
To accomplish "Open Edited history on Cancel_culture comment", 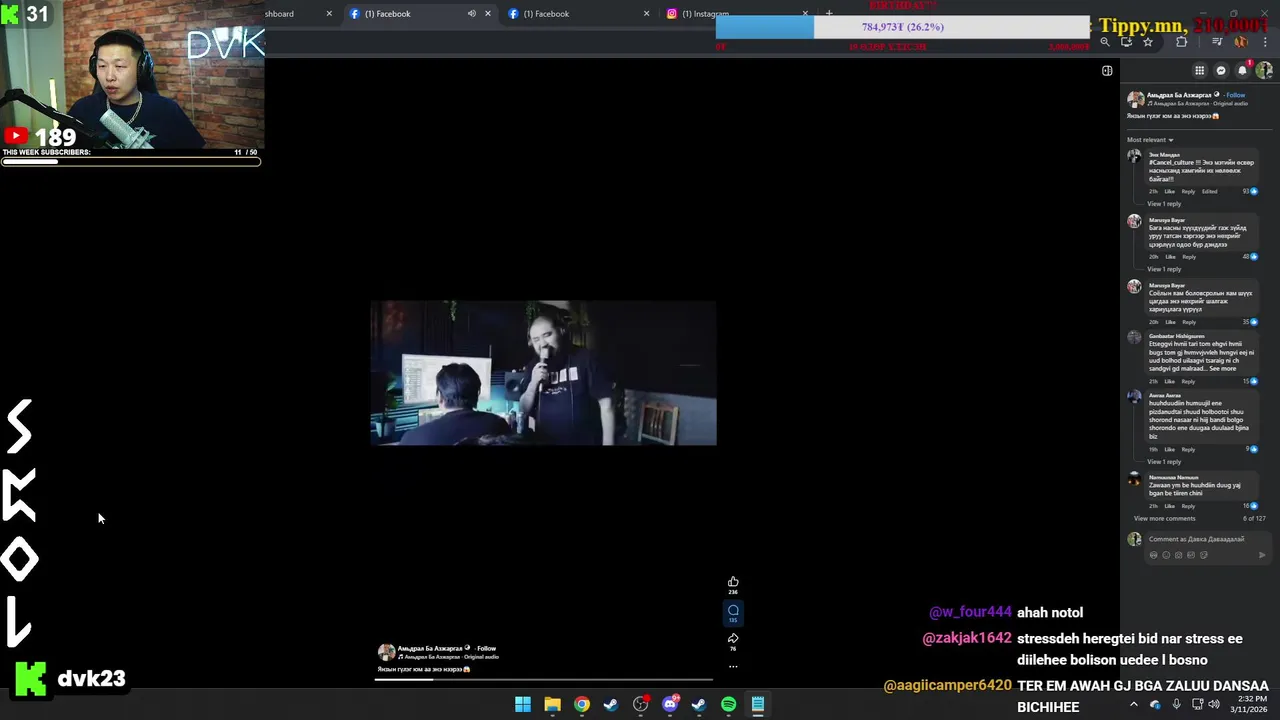I will tap(1209, 191).
